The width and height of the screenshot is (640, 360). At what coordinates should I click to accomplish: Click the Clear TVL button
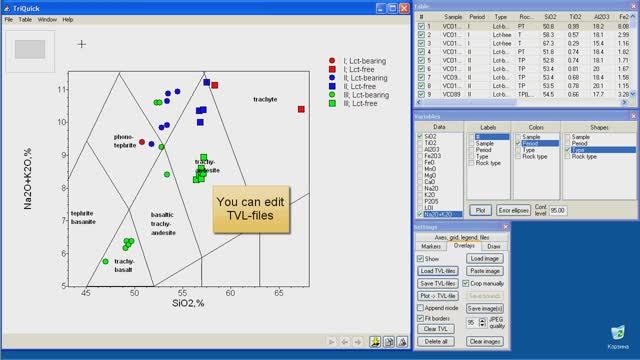click(x=436, y=329)
